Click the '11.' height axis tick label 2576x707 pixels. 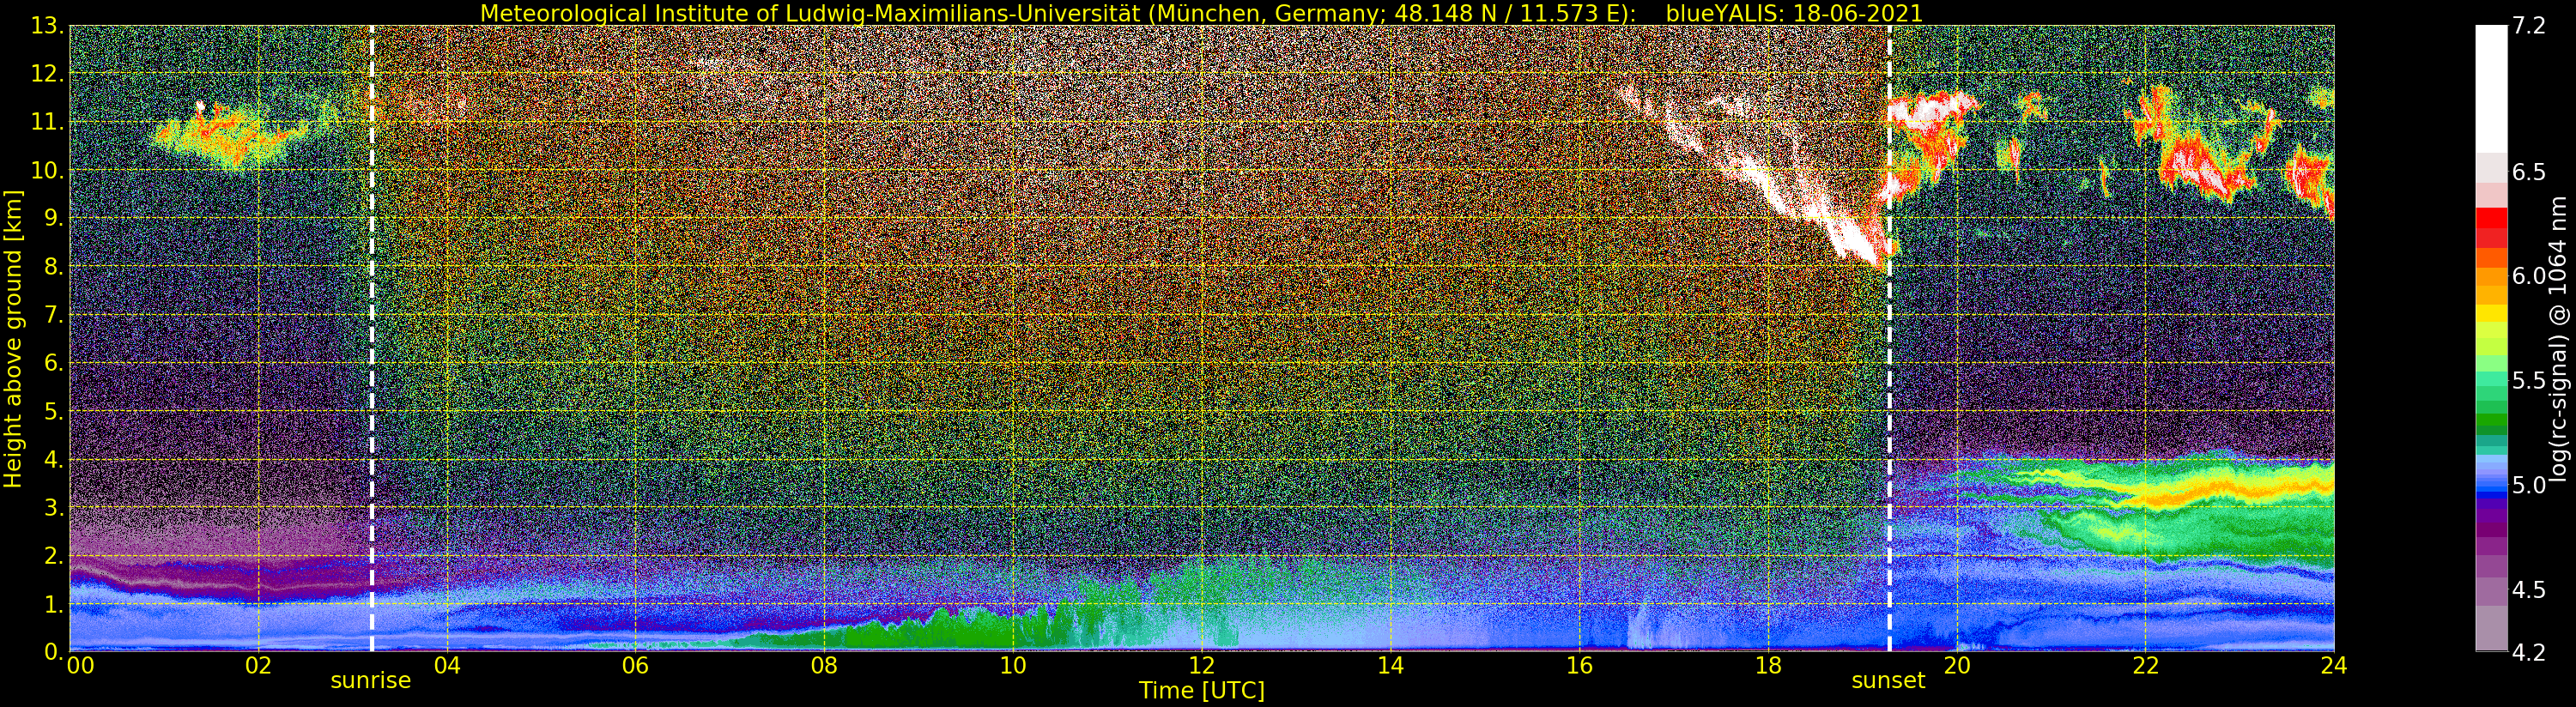point(47,122)
